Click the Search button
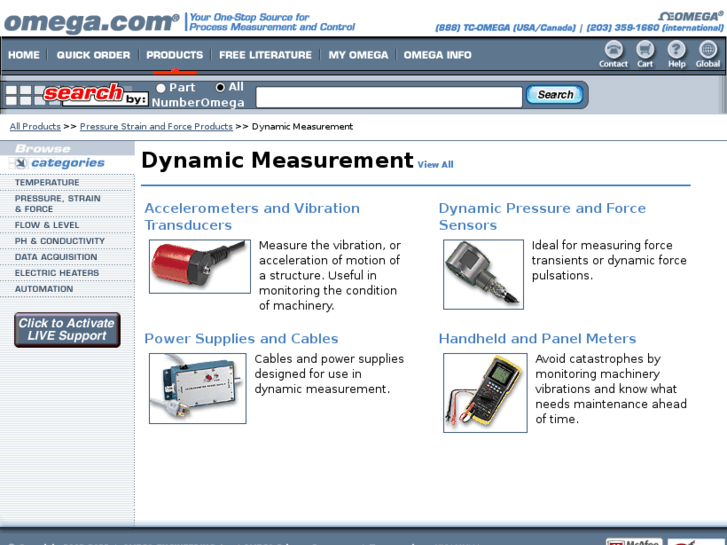727x545 pixels. [555, 95]
